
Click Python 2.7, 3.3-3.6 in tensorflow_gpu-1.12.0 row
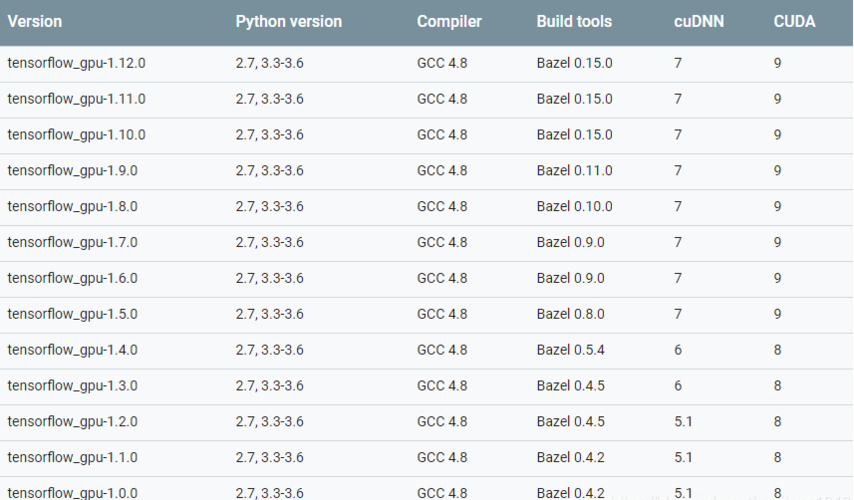click(x=269, y=63)
